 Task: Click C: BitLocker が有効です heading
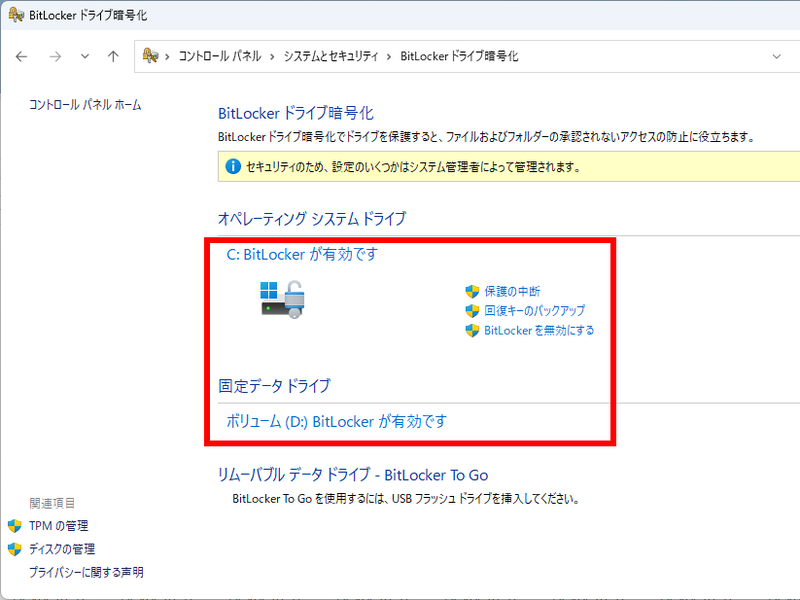[302, 254]
